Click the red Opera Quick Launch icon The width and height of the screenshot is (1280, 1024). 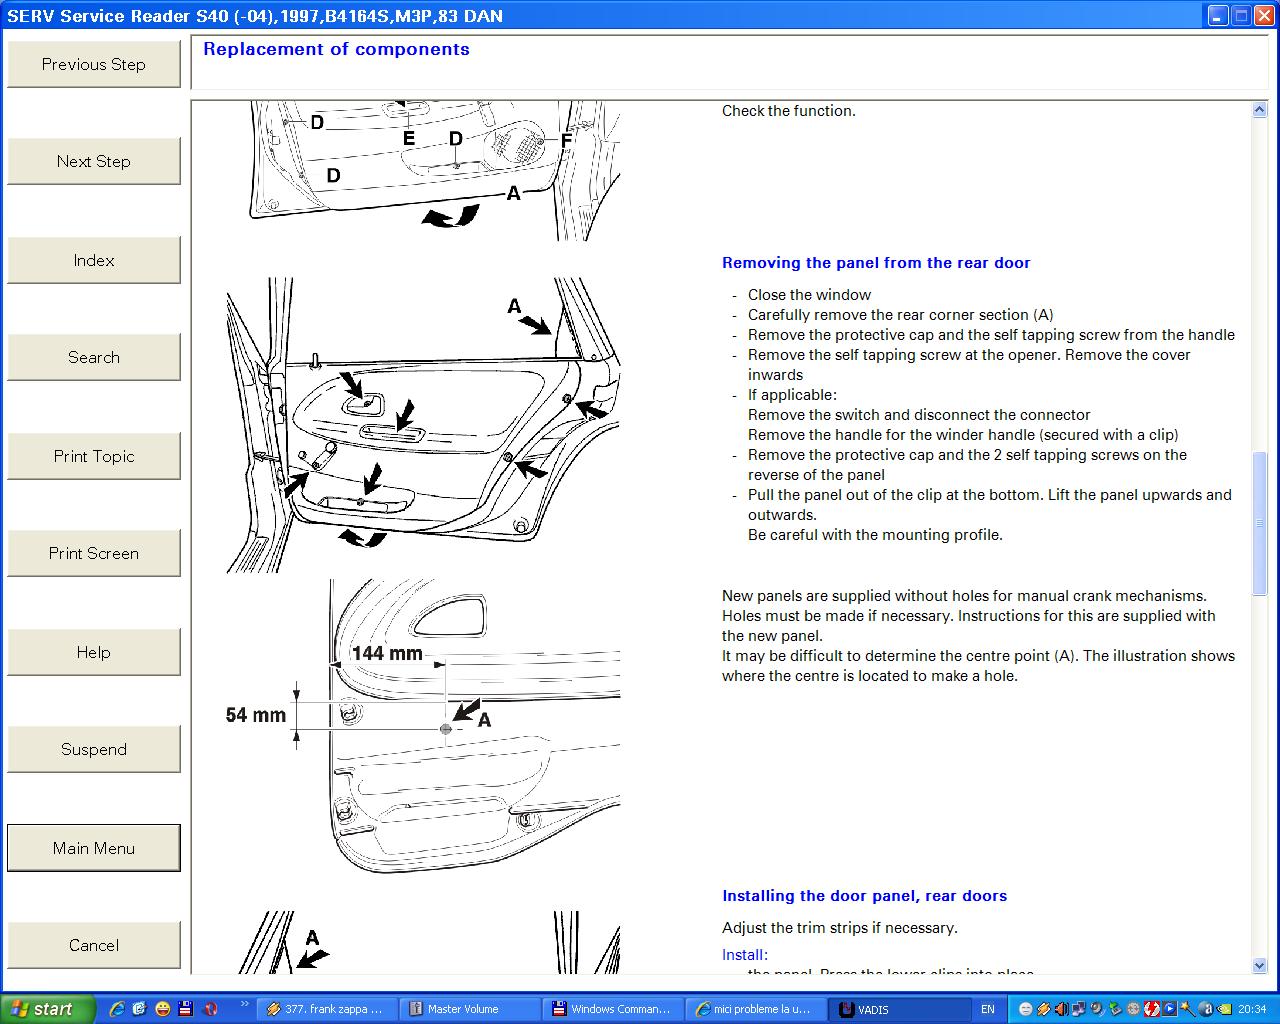coord(211,1009)
